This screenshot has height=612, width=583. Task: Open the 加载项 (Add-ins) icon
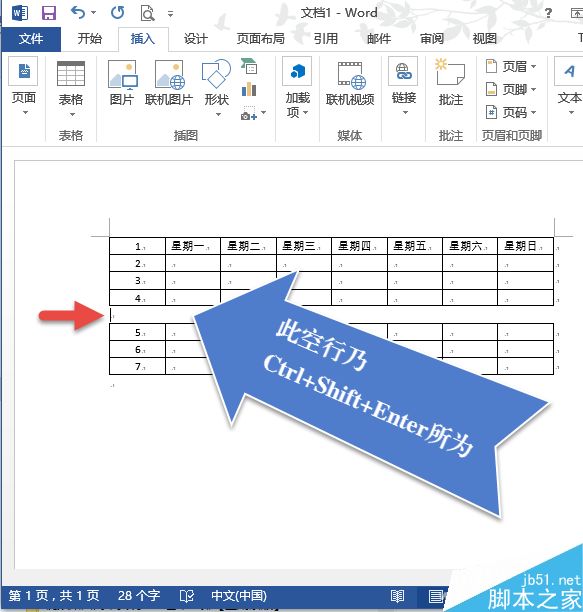click(297, 71)
